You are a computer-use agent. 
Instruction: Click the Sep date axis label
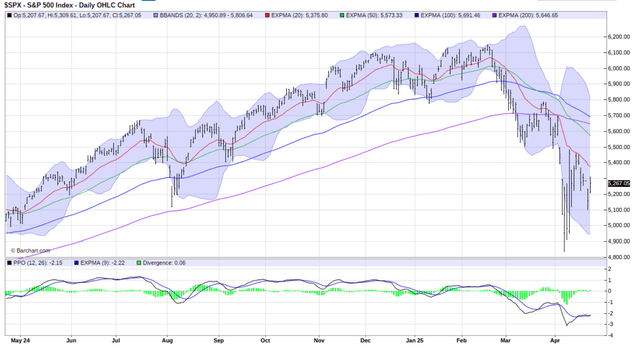point(219,340)
